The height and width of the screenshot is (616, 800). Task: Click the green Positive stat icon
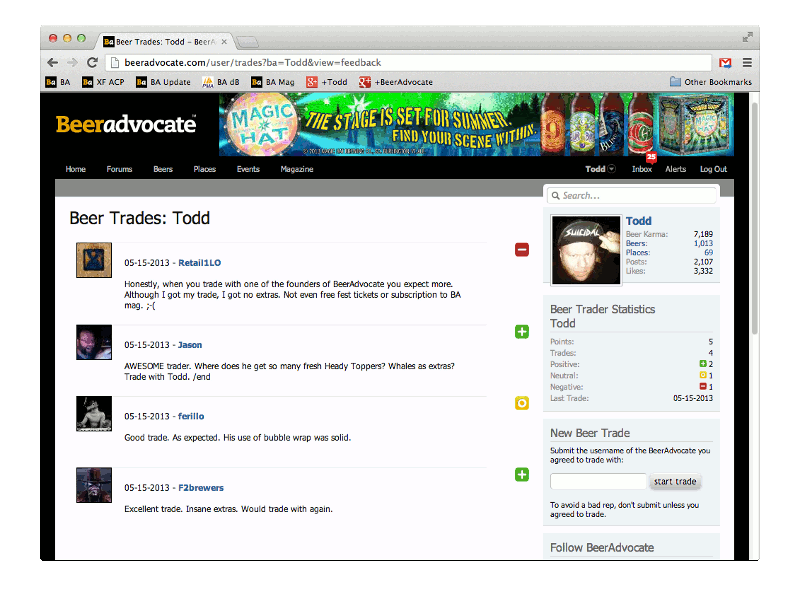coord(703,364)
